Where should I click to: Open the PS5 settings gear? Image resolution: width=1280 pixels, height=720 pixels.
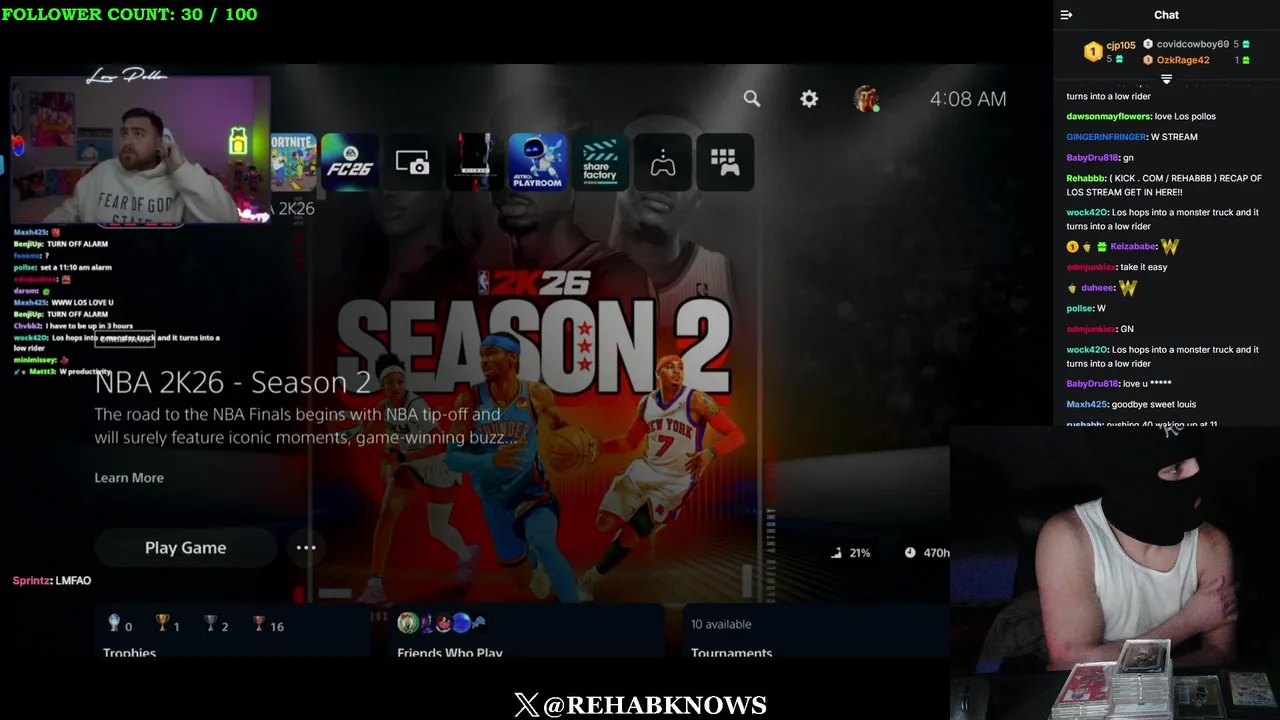pyautogui.click(x=809, y=98)
